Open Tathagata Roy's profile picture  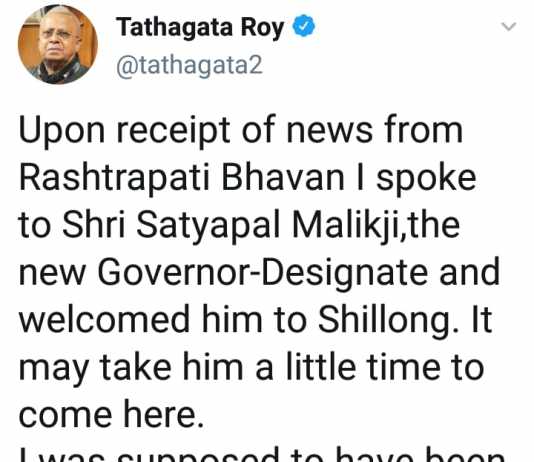(58, 44)
